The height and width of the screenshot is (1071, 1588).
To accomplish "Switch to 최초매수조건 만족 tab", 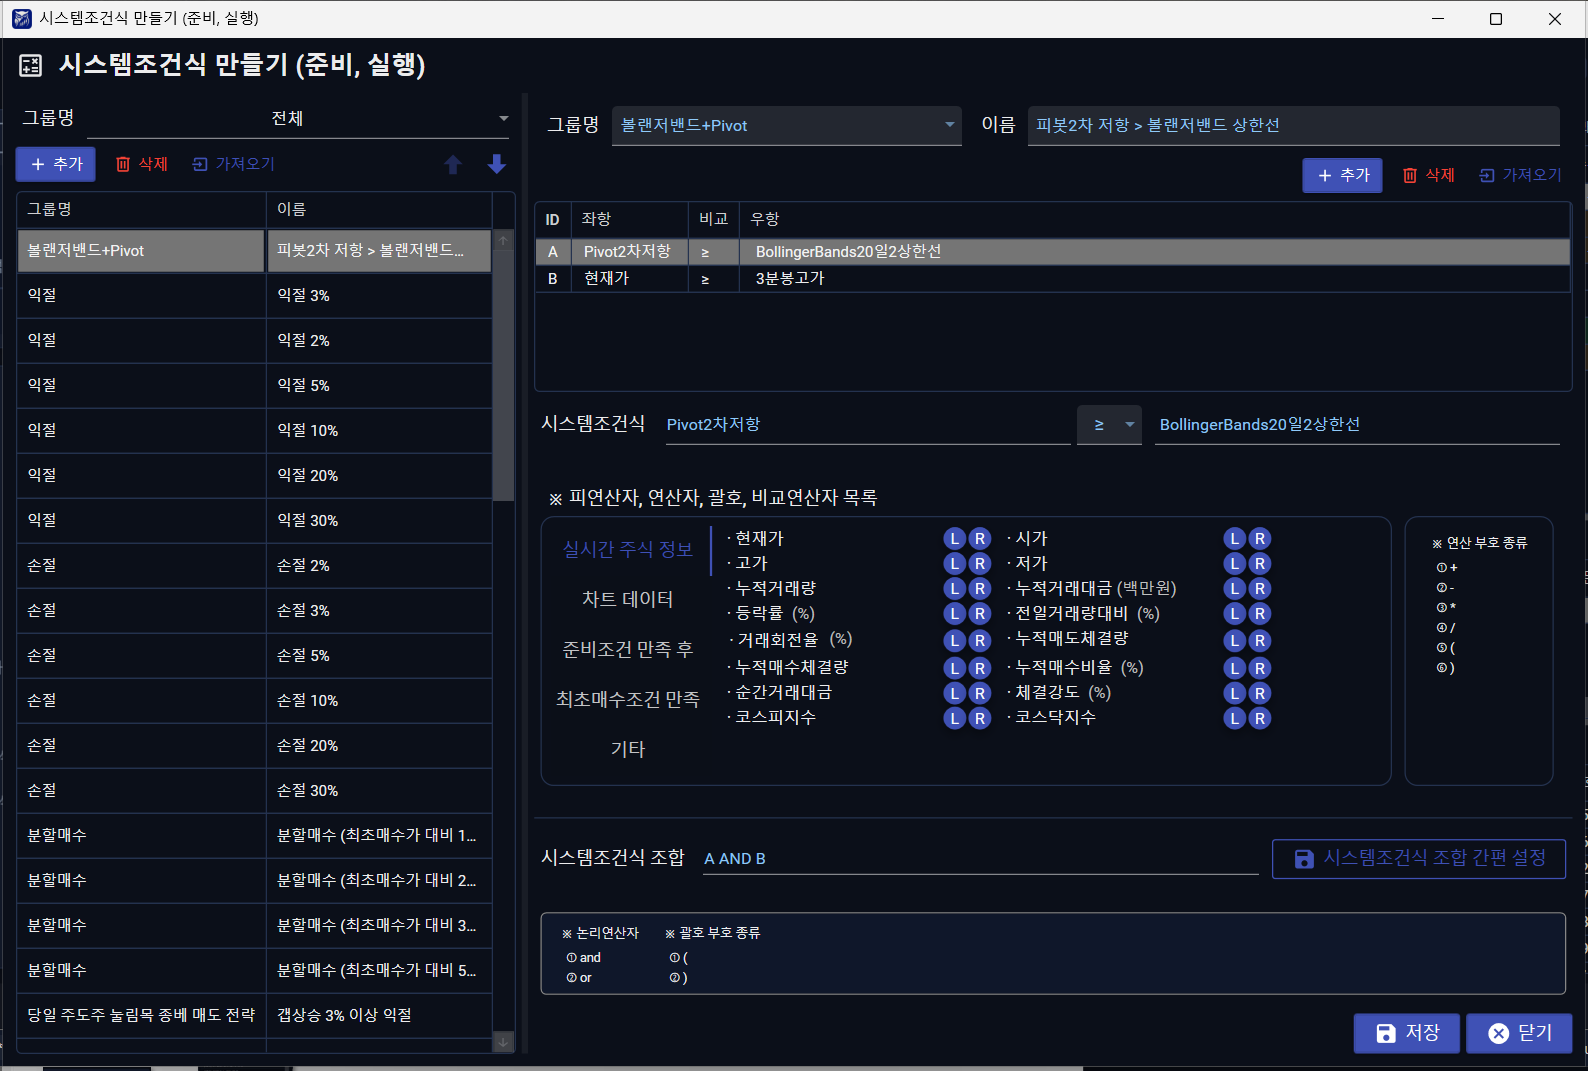I will tap(627, 699).
